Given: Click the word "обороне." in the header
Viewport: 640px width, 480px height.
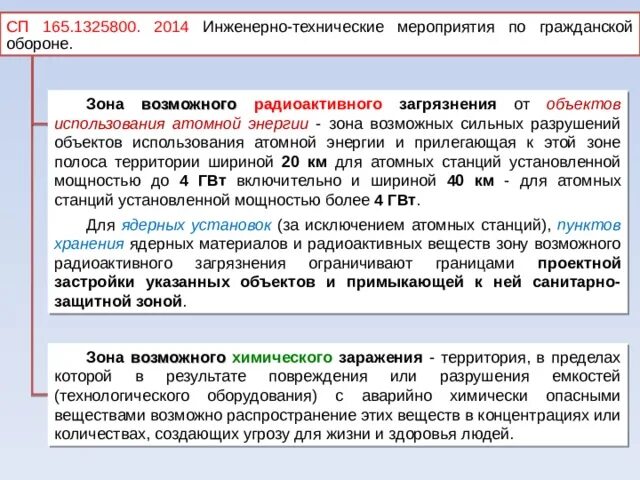Looking at the screenshot, I should pyautogui.click(x=40, y=44).
